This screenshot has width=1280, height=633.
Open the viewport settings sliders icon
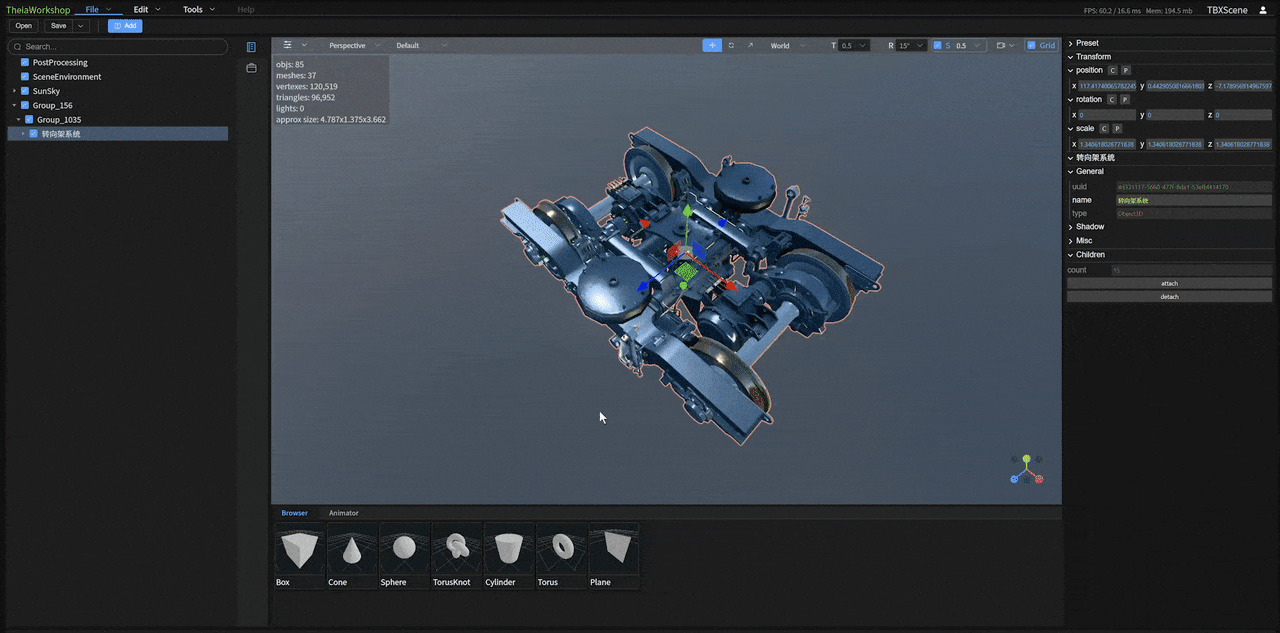click(x=288, y=45)
